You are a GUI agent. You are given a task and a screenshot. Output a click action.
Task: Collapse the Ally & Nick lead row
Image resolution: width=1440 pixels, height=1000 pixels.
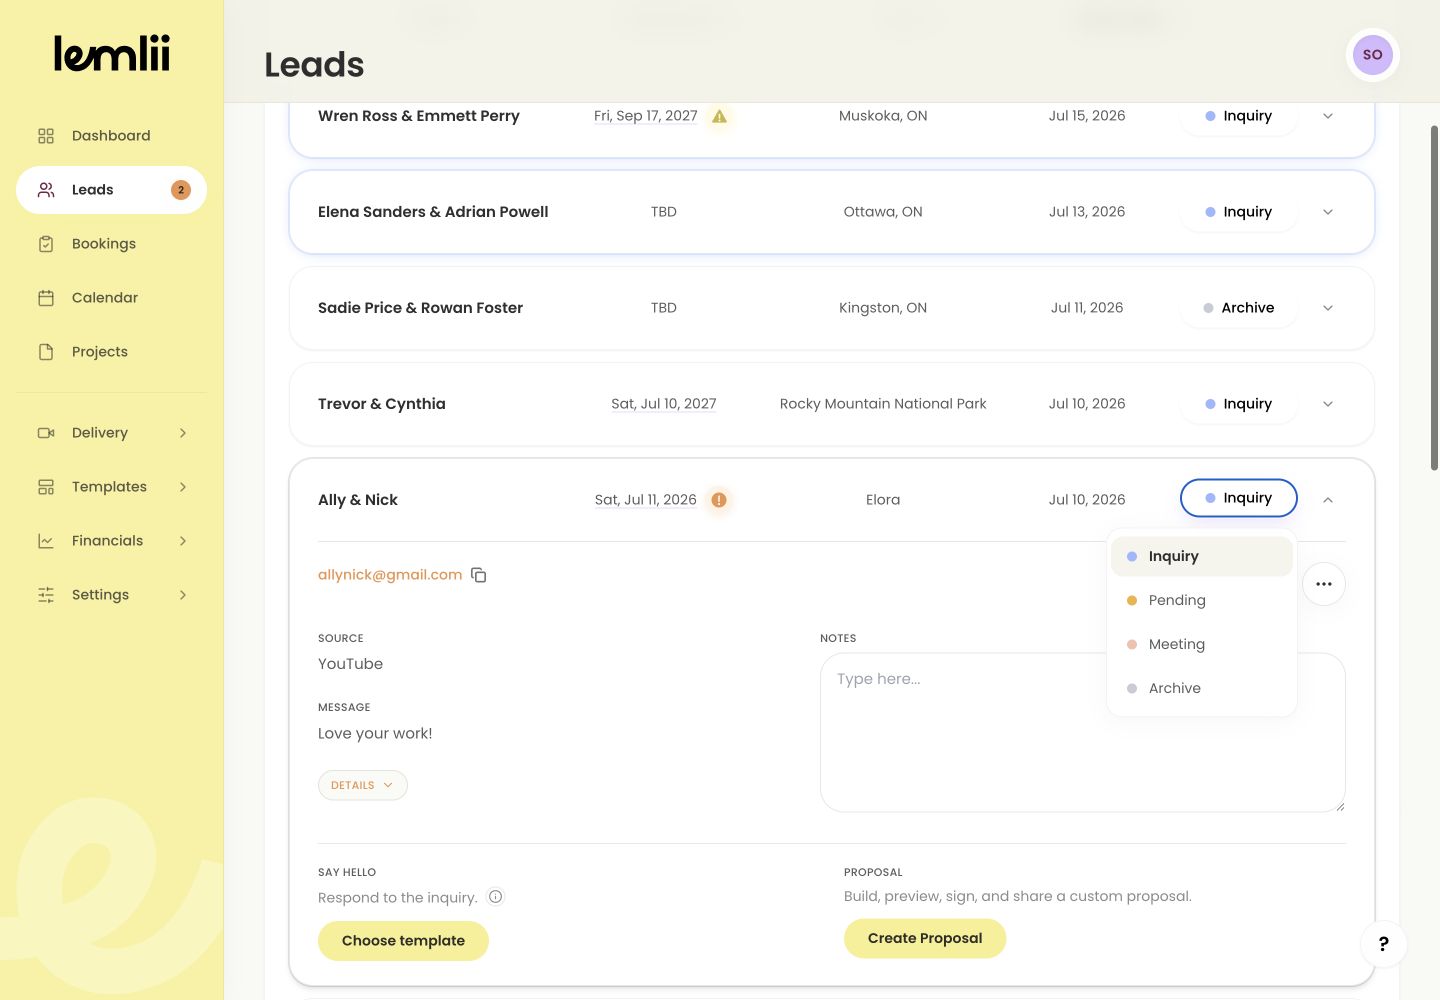[1328, 500]
